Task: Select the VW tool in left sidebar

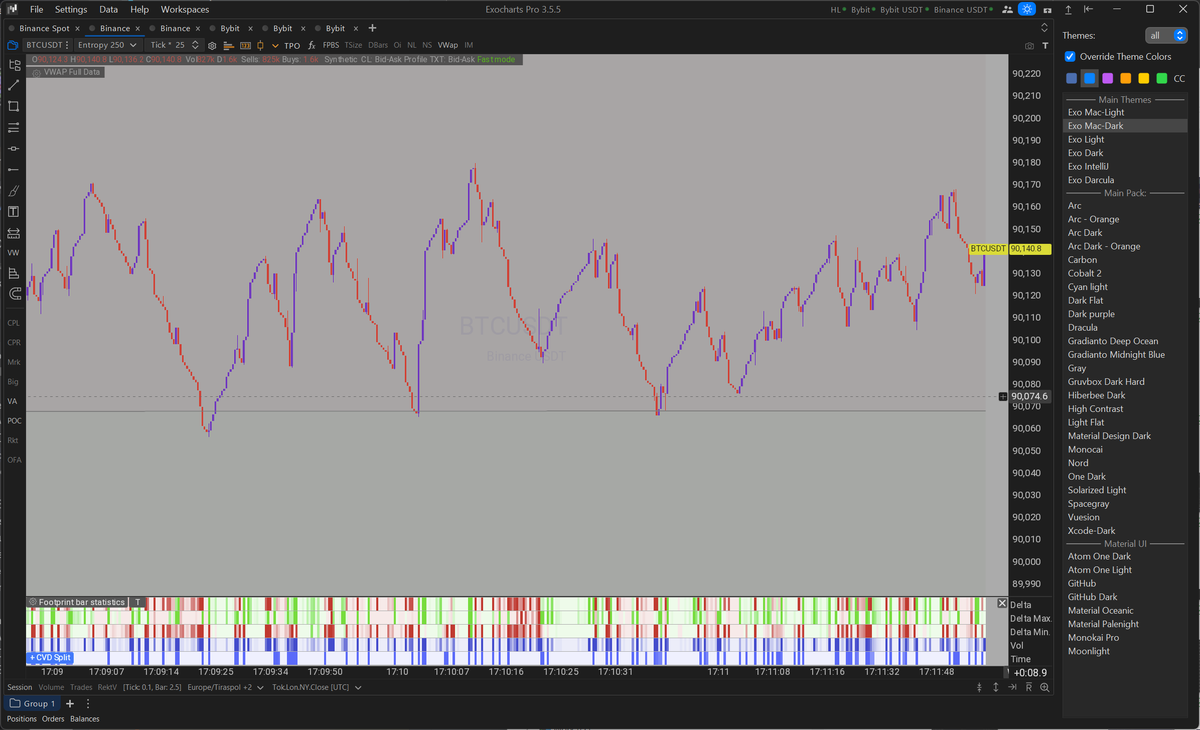Action: point(13,252)
